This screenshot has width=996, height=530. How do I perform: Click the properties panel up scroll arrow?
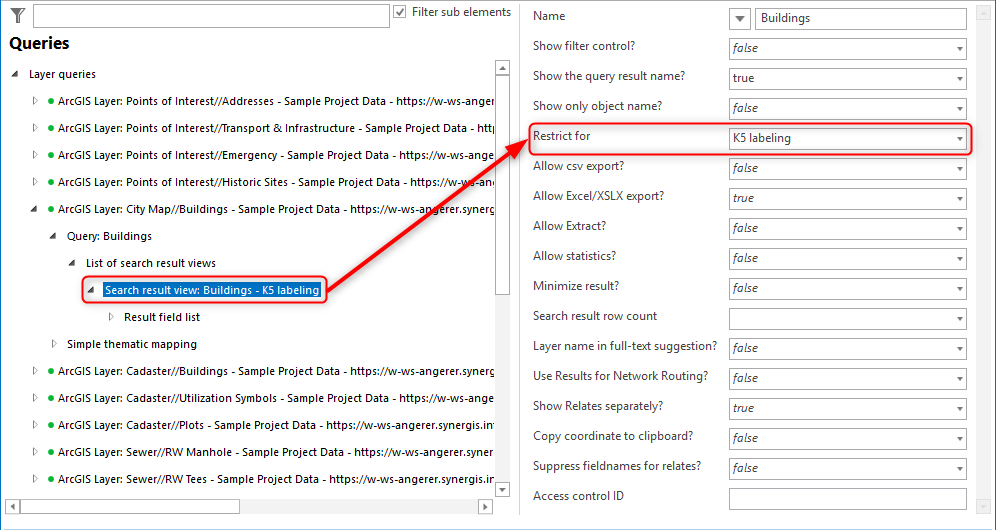981,13
